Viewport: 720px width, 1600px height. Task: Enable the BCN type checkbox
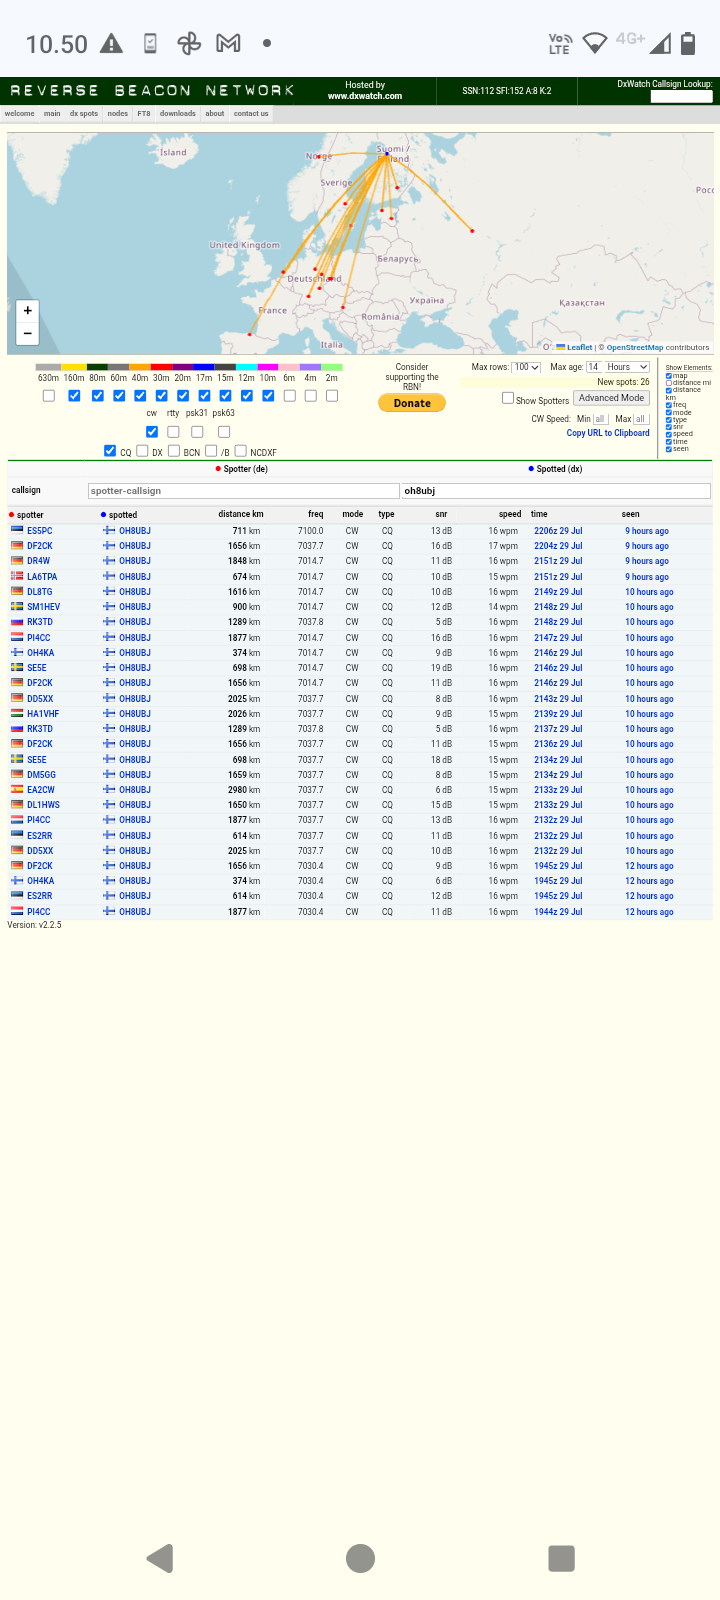pos(174,451)
